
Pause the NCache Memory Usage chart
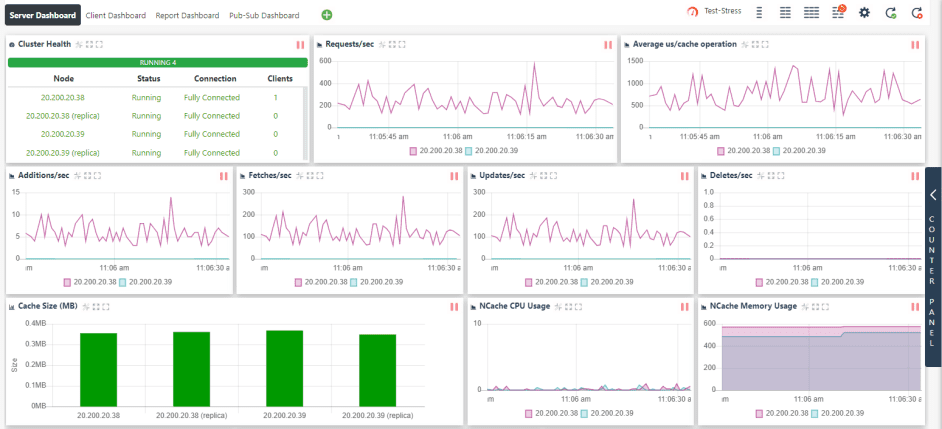(x=915, y=306)
